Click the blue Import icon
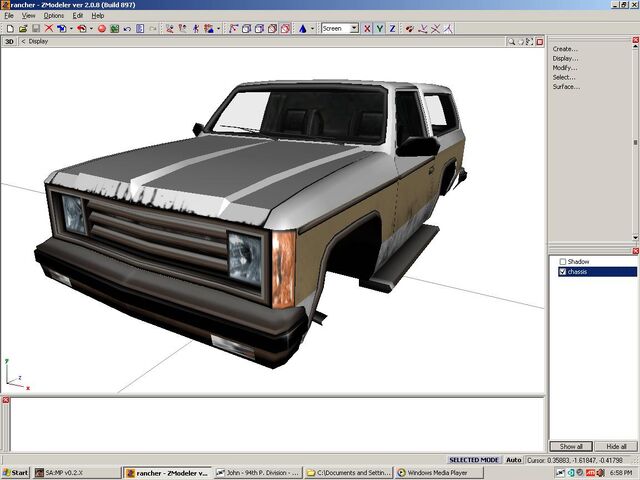The width and height of the screenshot is (640, 480). point(62,29)
